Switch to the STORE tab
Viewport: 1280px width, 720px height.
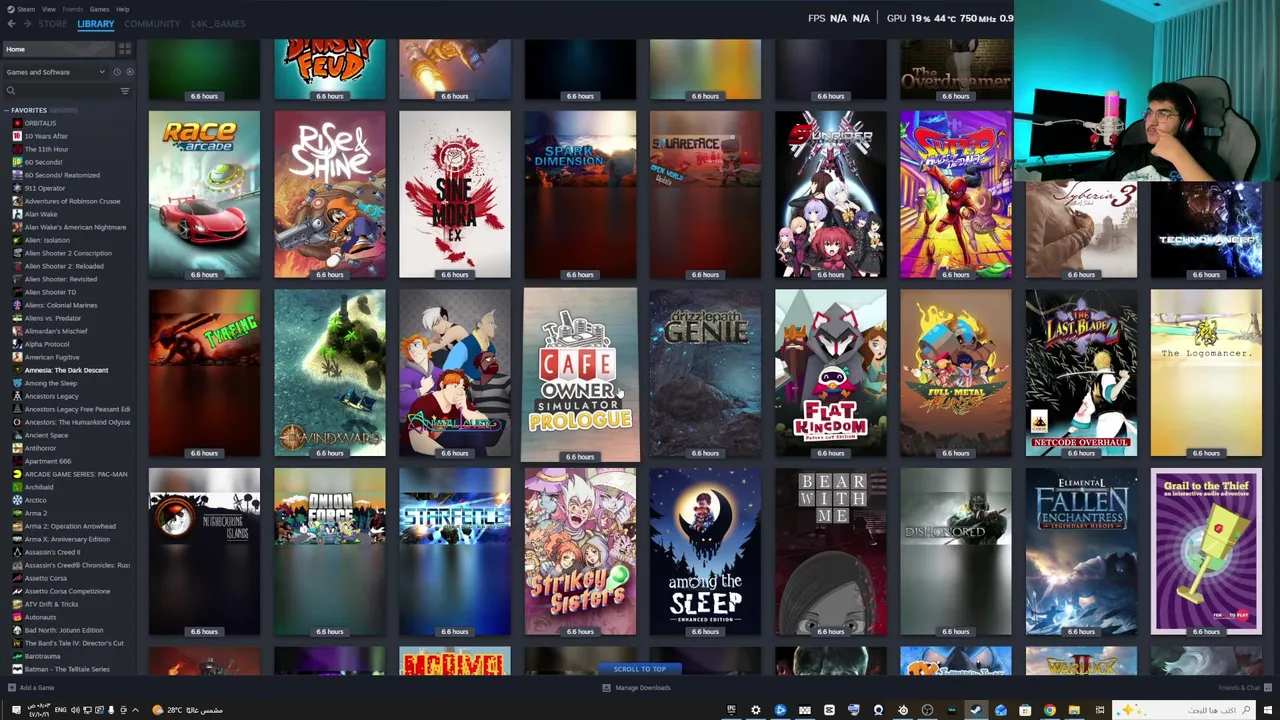click(53, 24)
